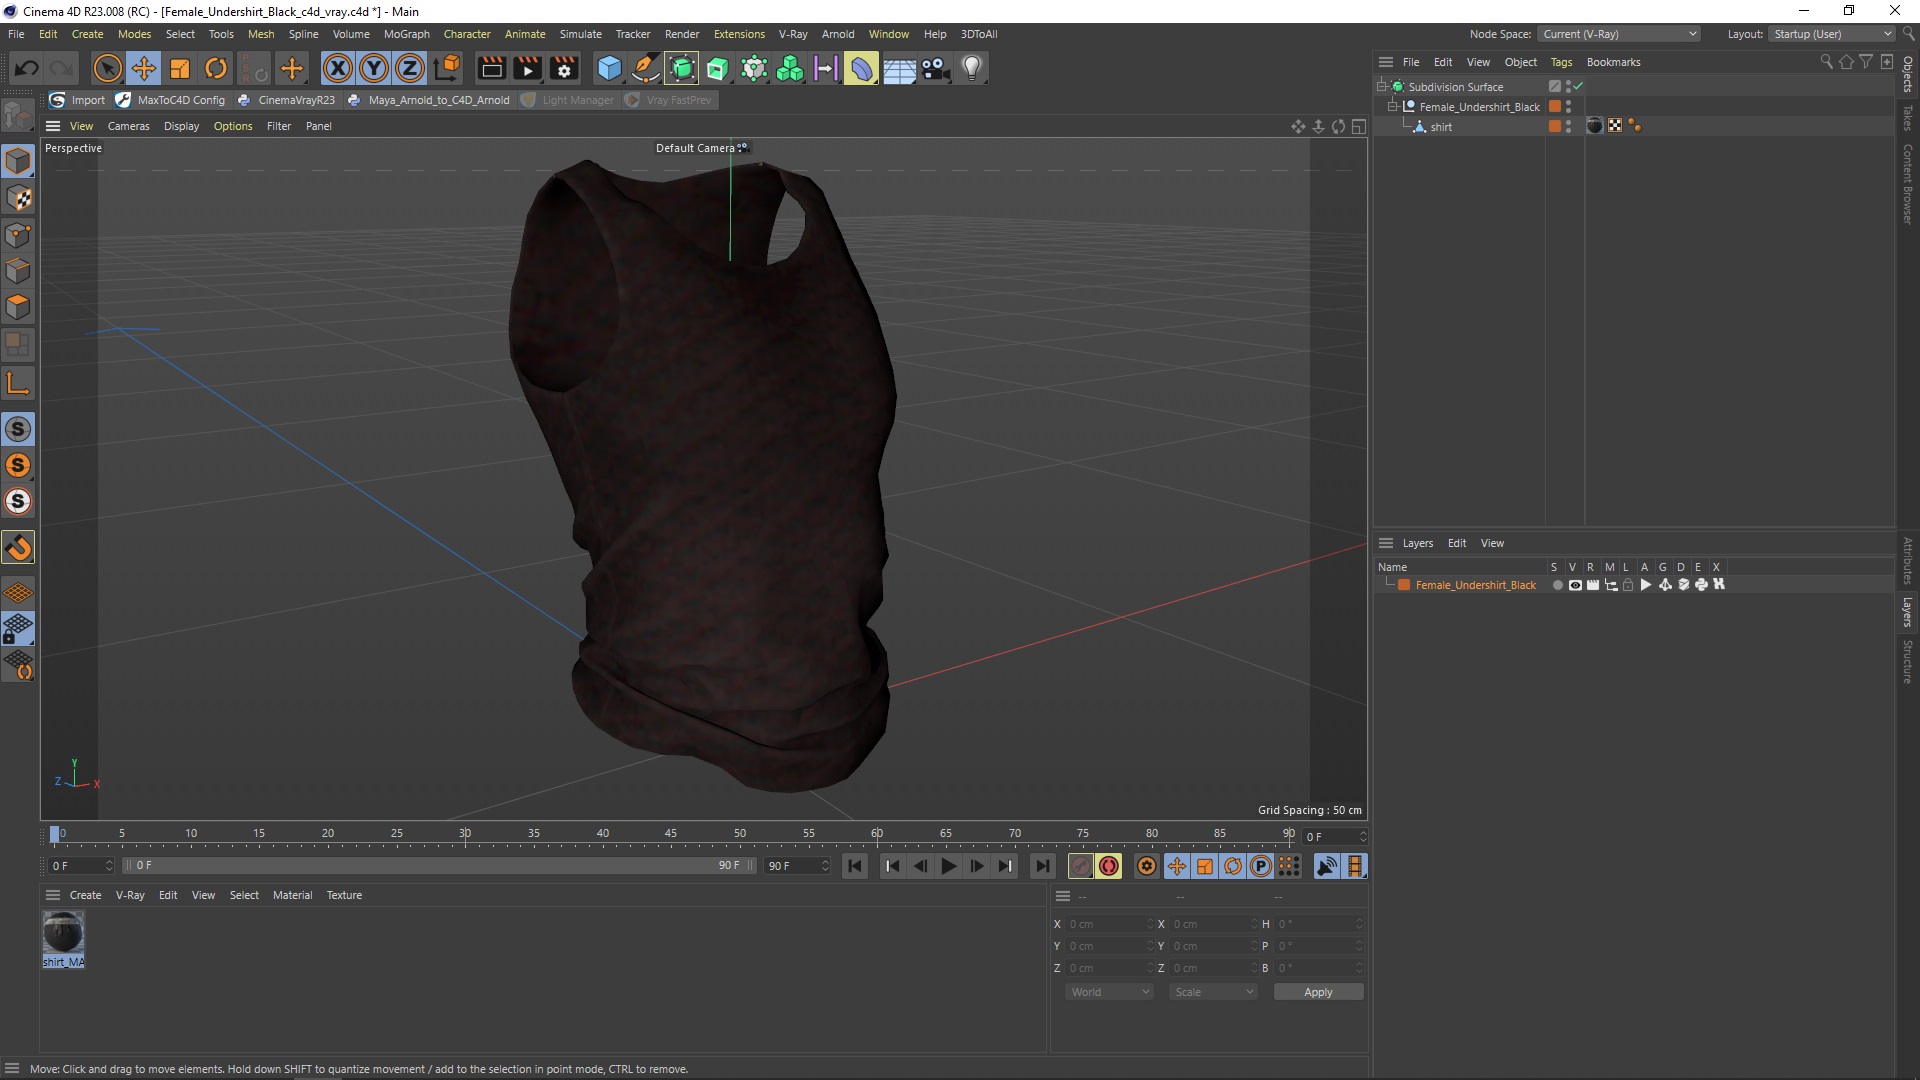The image size is (1920, 1080).
Task: Toggle Subdivision Surface checkbox green checkmark
Action: [1577, 86]
